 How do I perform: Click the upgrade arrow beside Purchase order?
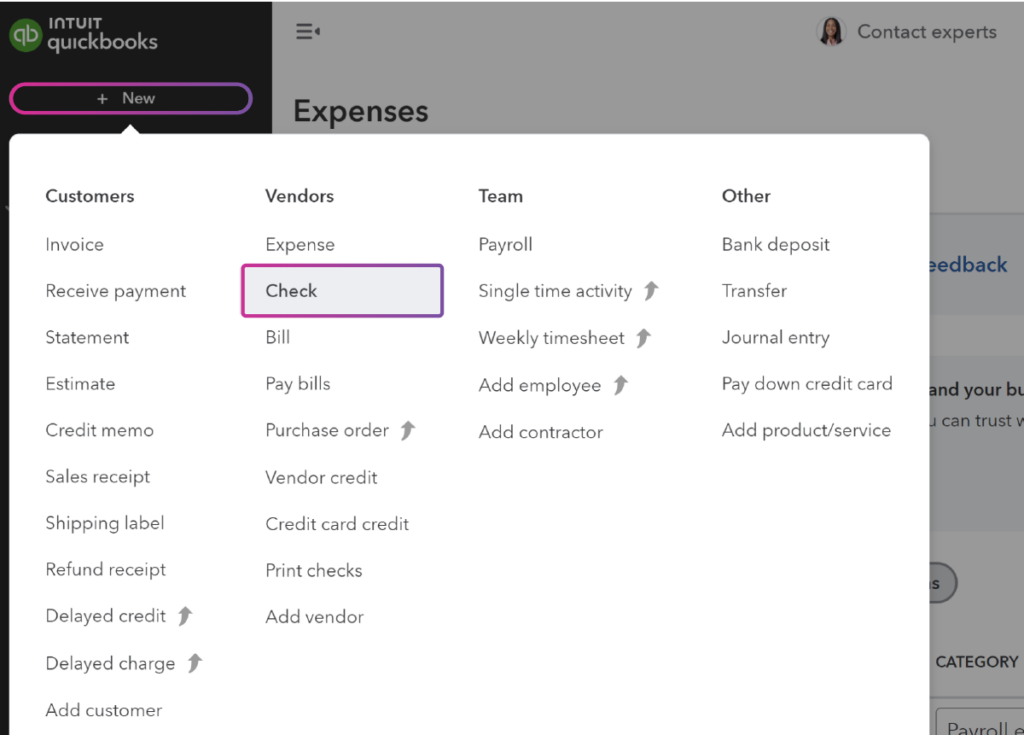408,430
